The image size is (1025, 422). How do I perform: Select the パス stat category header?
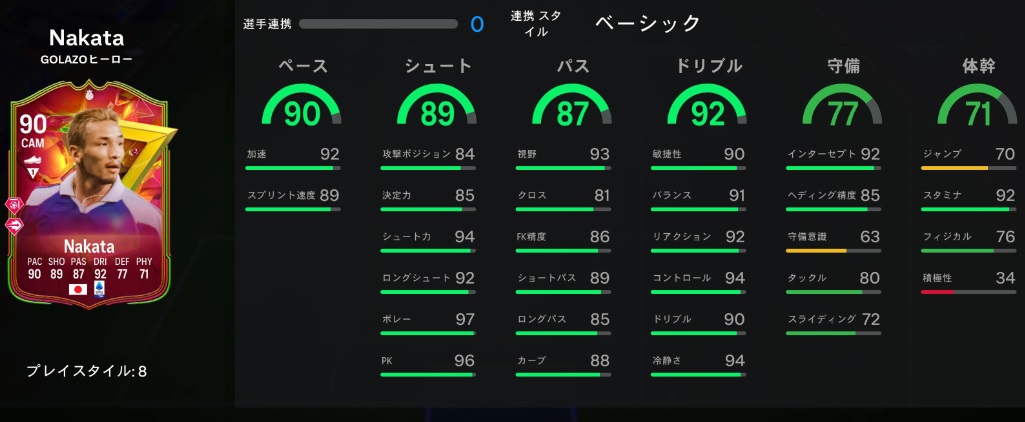click(x=572, y=66)
